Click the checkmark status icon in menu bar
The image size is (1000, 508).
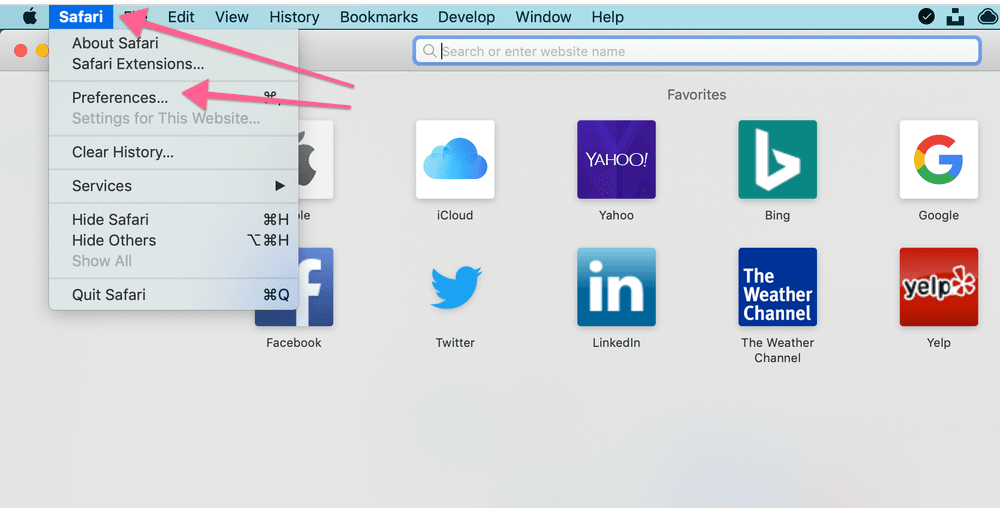point(926,17)
